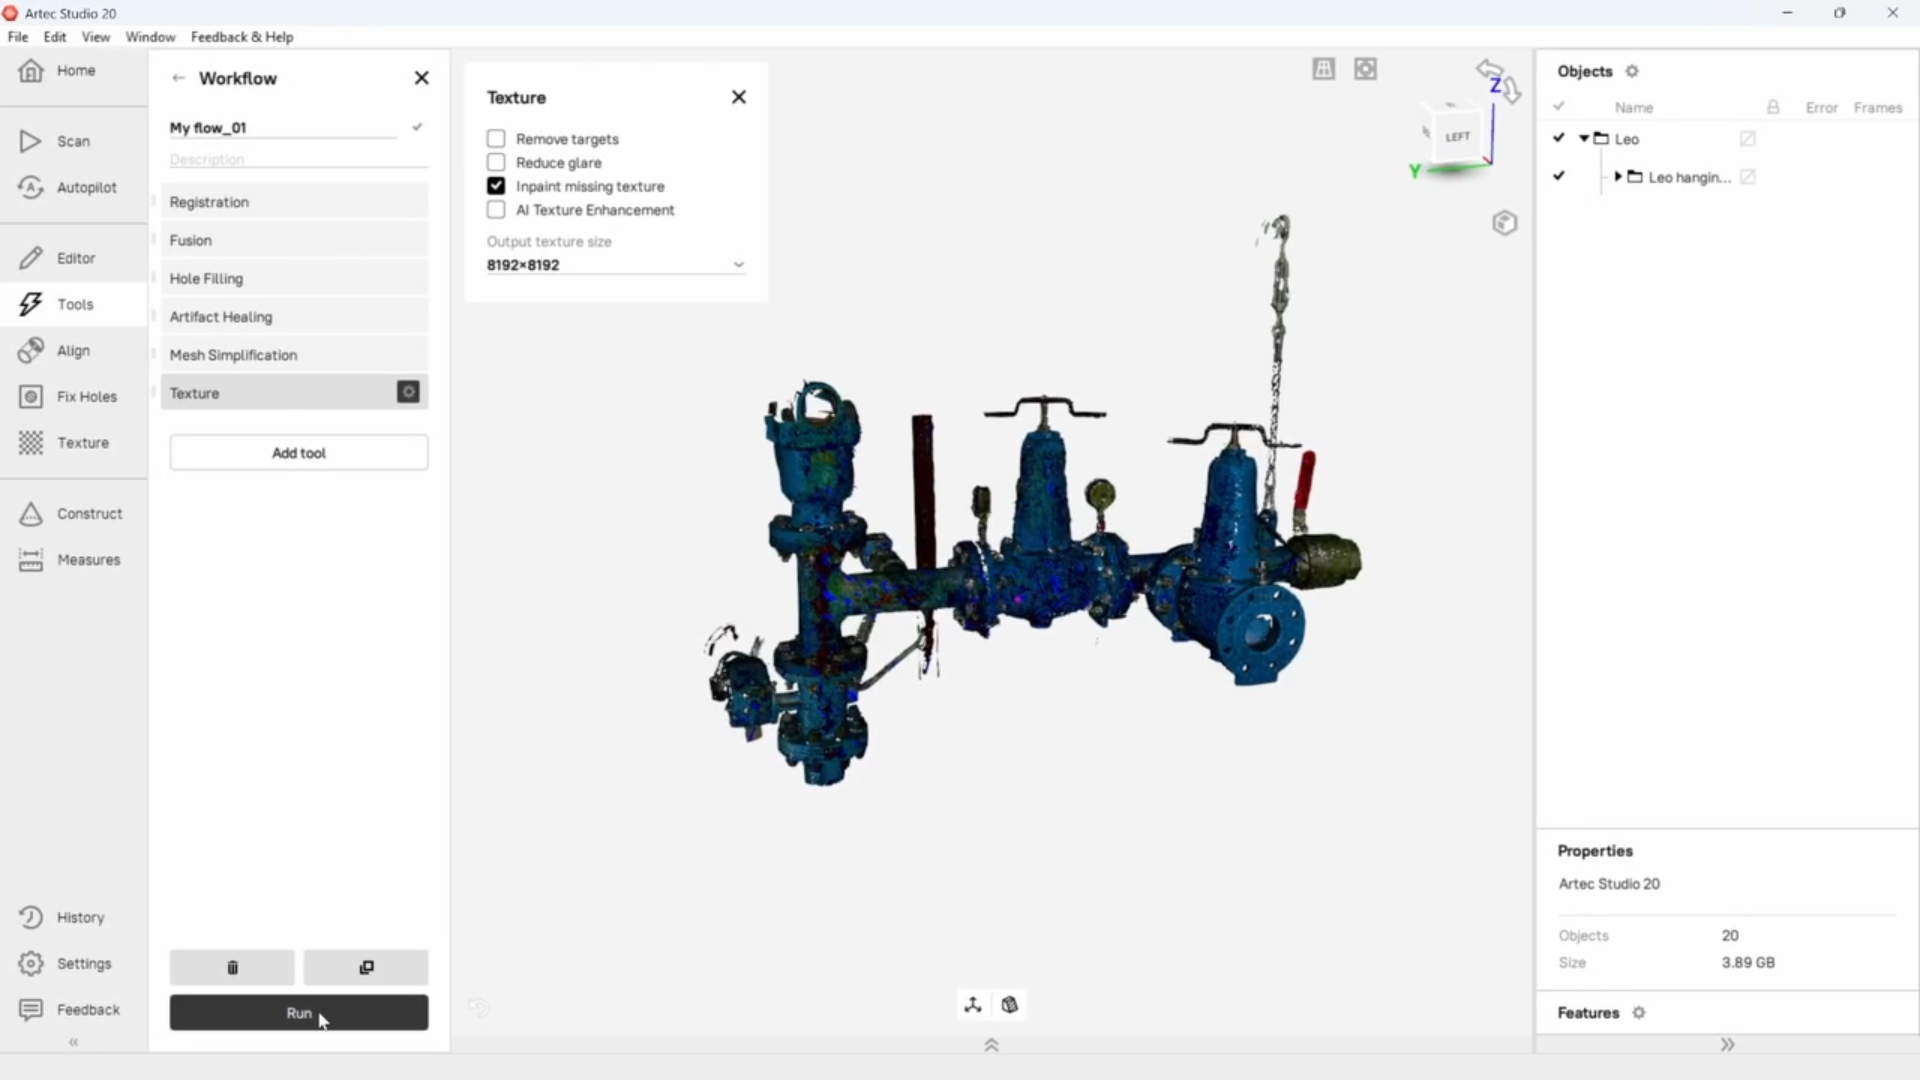Open the Editor tool
The height and width of the screenshot is (1080, 1920).
coord(58,258)
